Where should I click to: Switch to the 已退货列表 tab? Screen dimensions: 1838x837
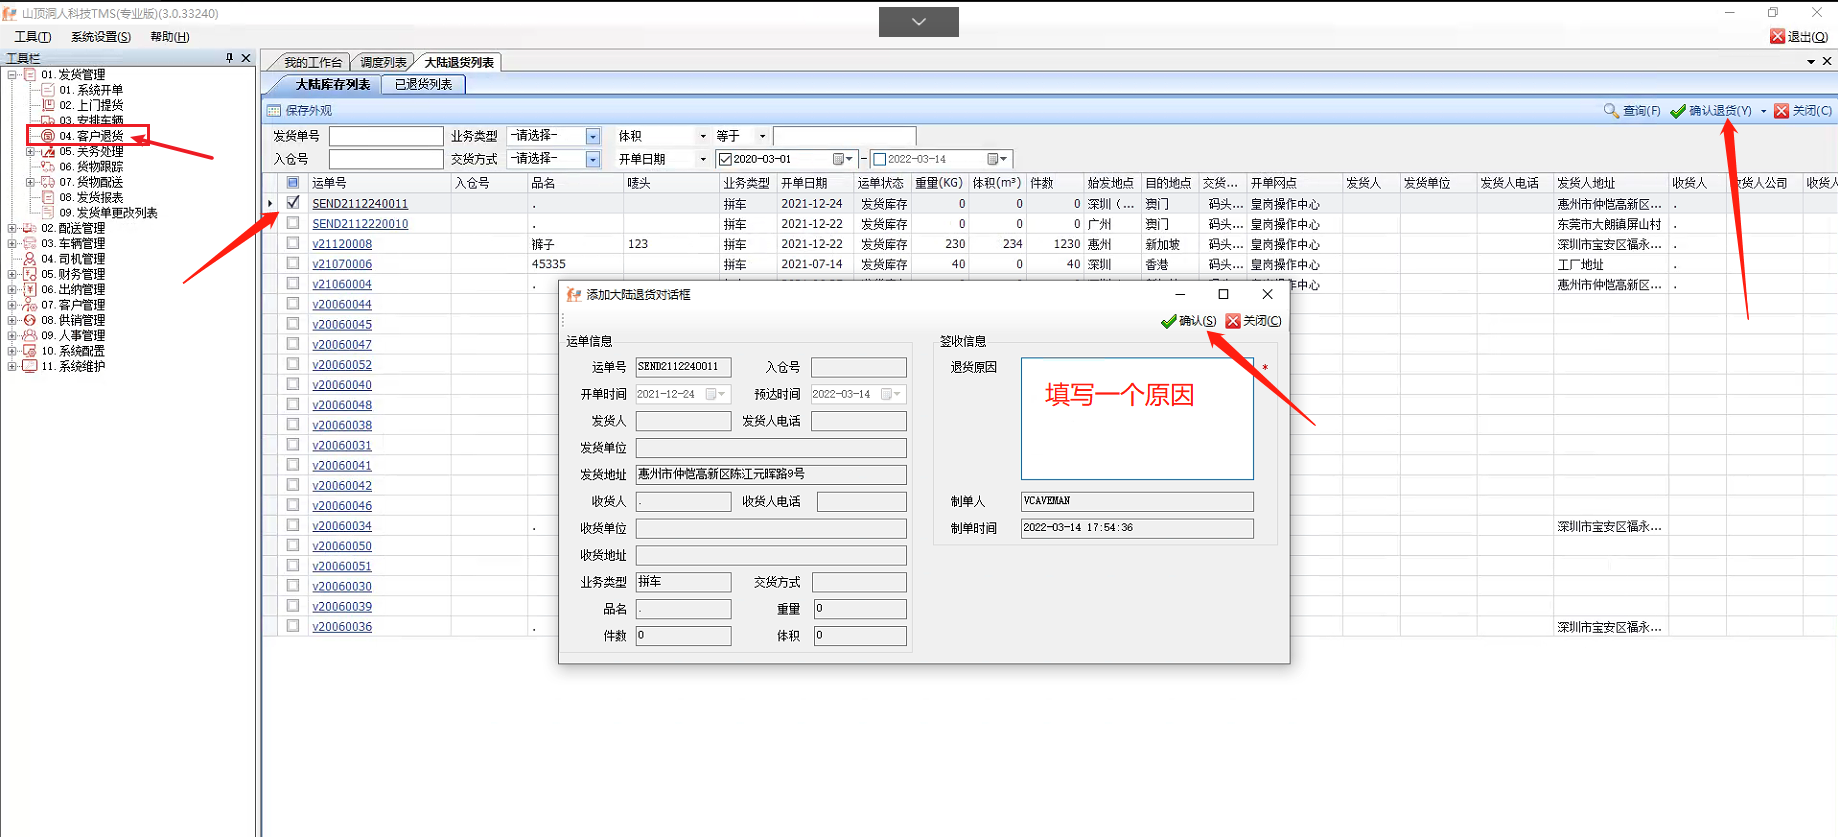coord(423,85)
